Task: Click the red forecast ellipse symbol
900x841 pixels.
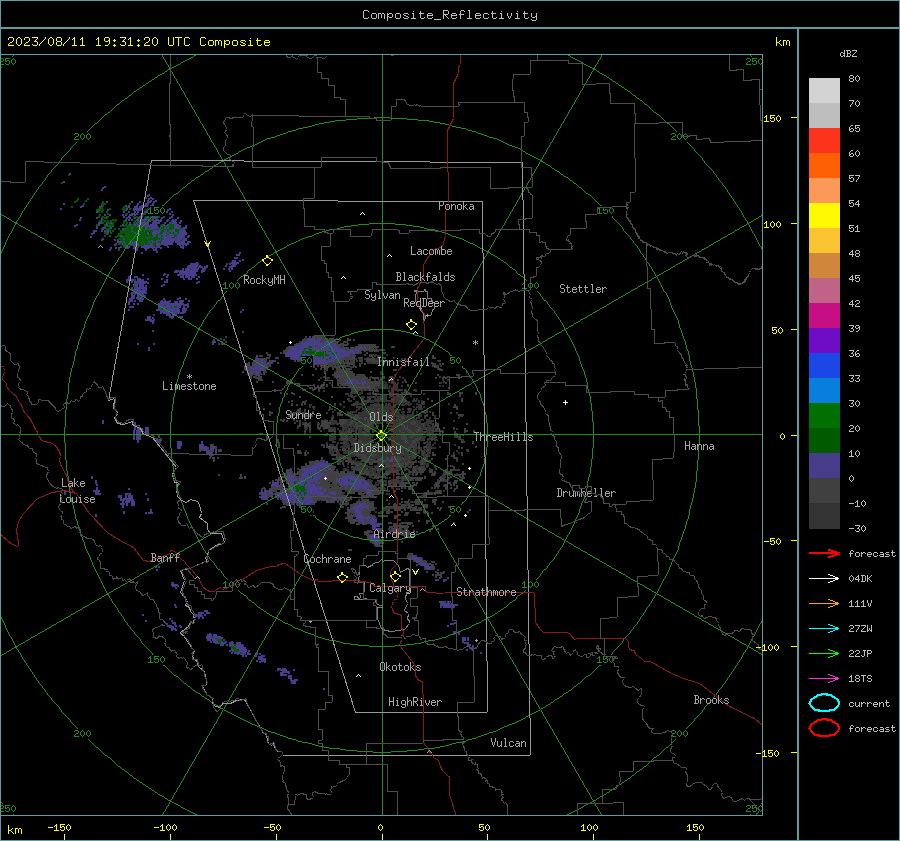Action: coord(824,728)
